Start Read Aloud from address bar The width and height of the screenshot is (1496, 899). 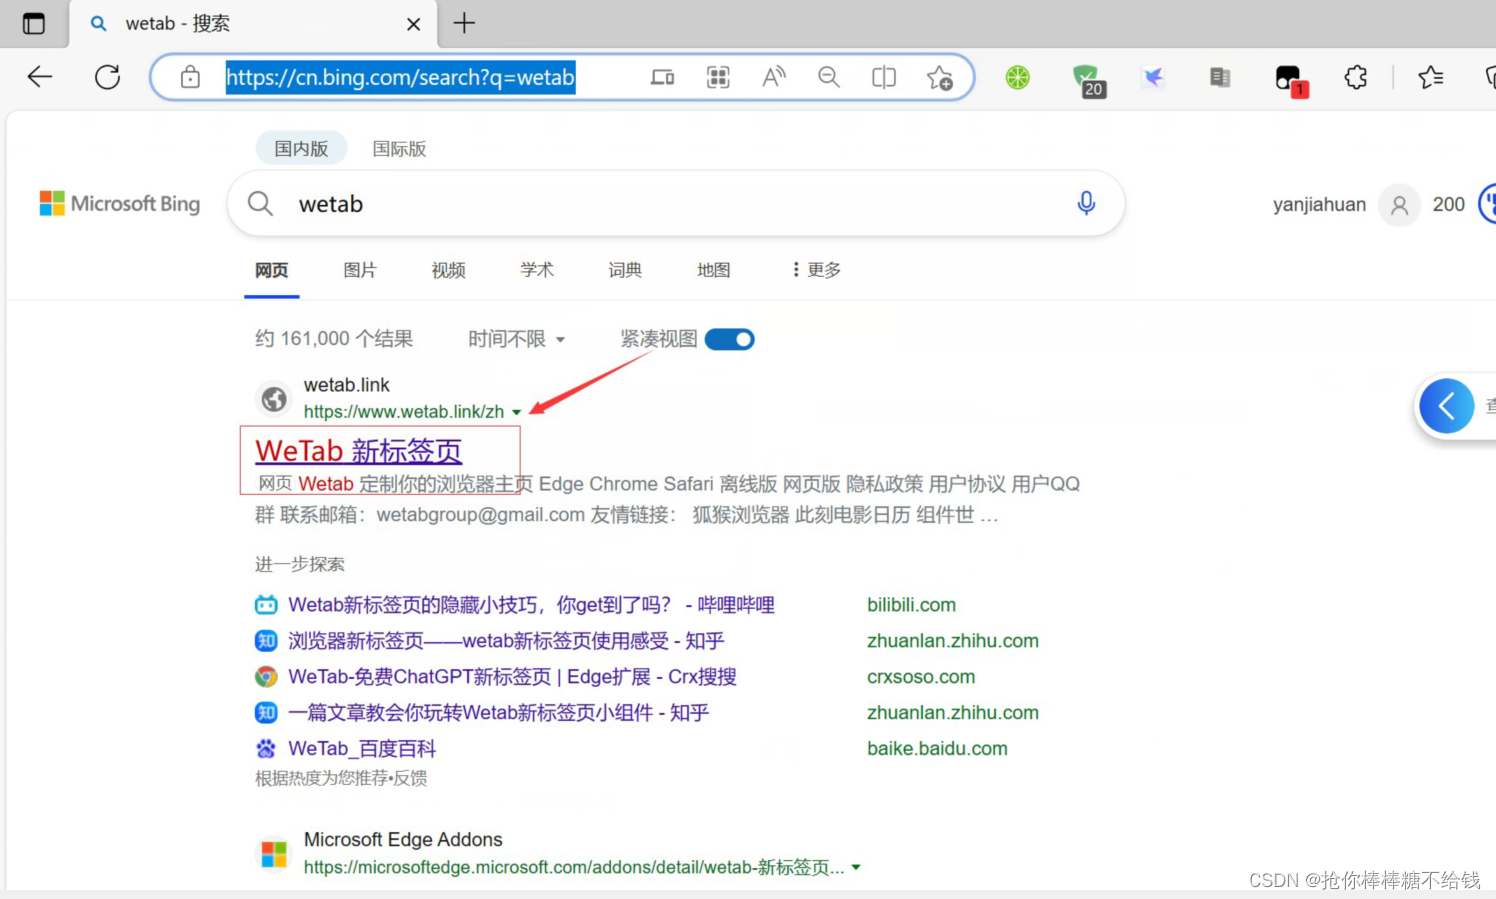pos(774,77)
